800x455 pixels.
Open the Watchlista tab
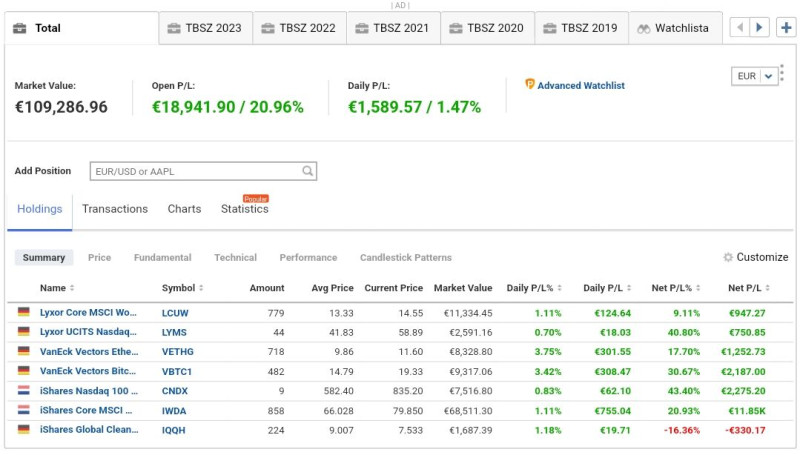(676, 28)
